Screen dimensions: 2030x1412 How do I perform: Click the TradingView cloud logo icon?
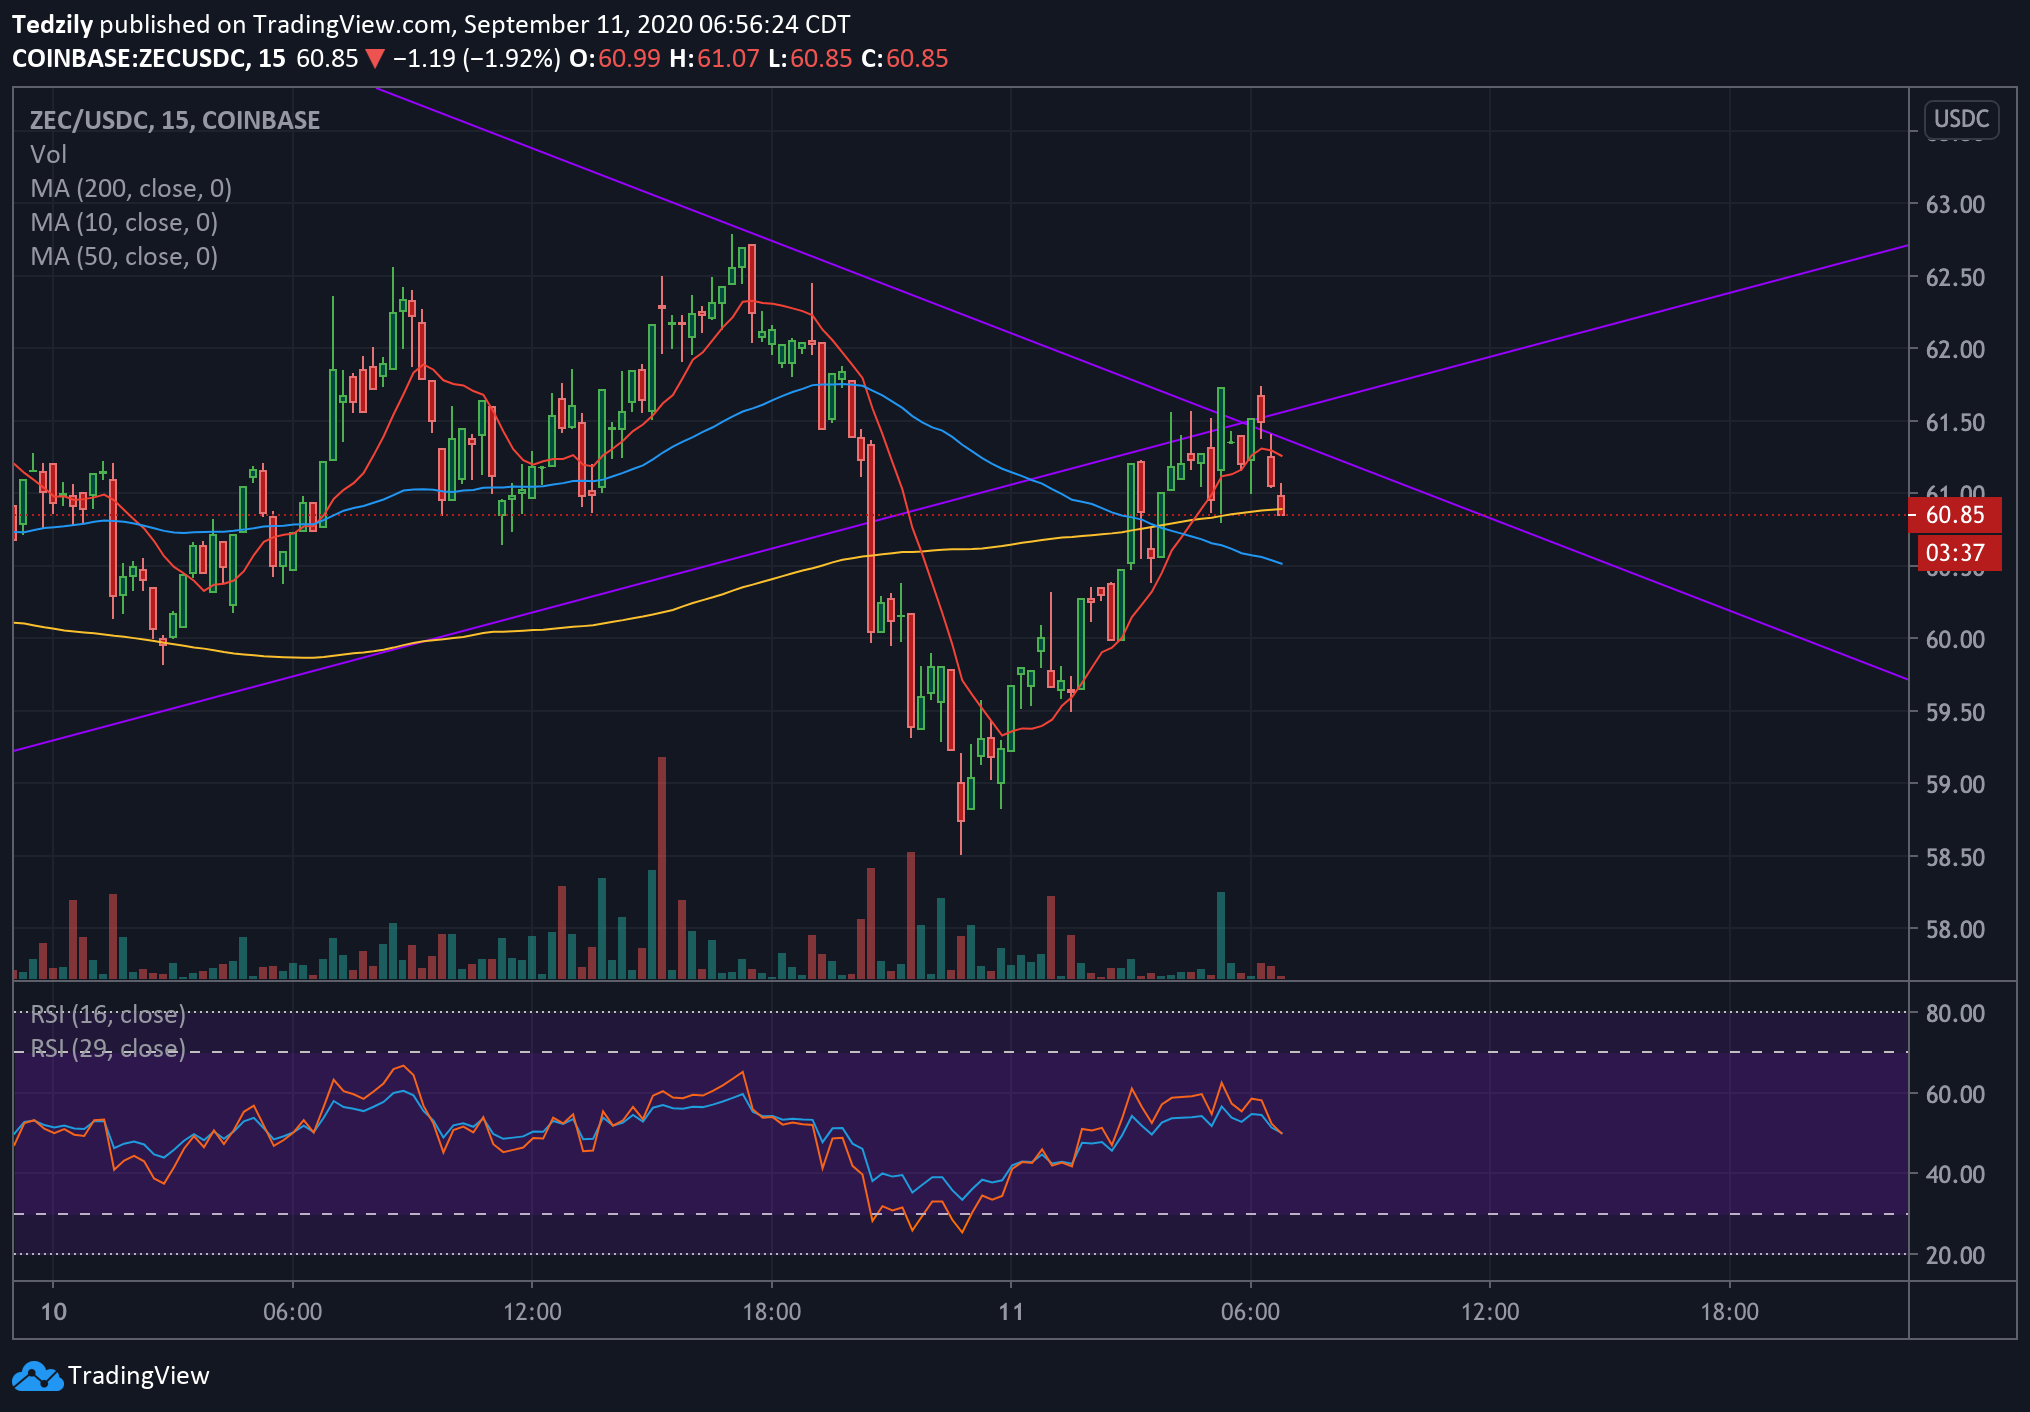pos(37,1376)
